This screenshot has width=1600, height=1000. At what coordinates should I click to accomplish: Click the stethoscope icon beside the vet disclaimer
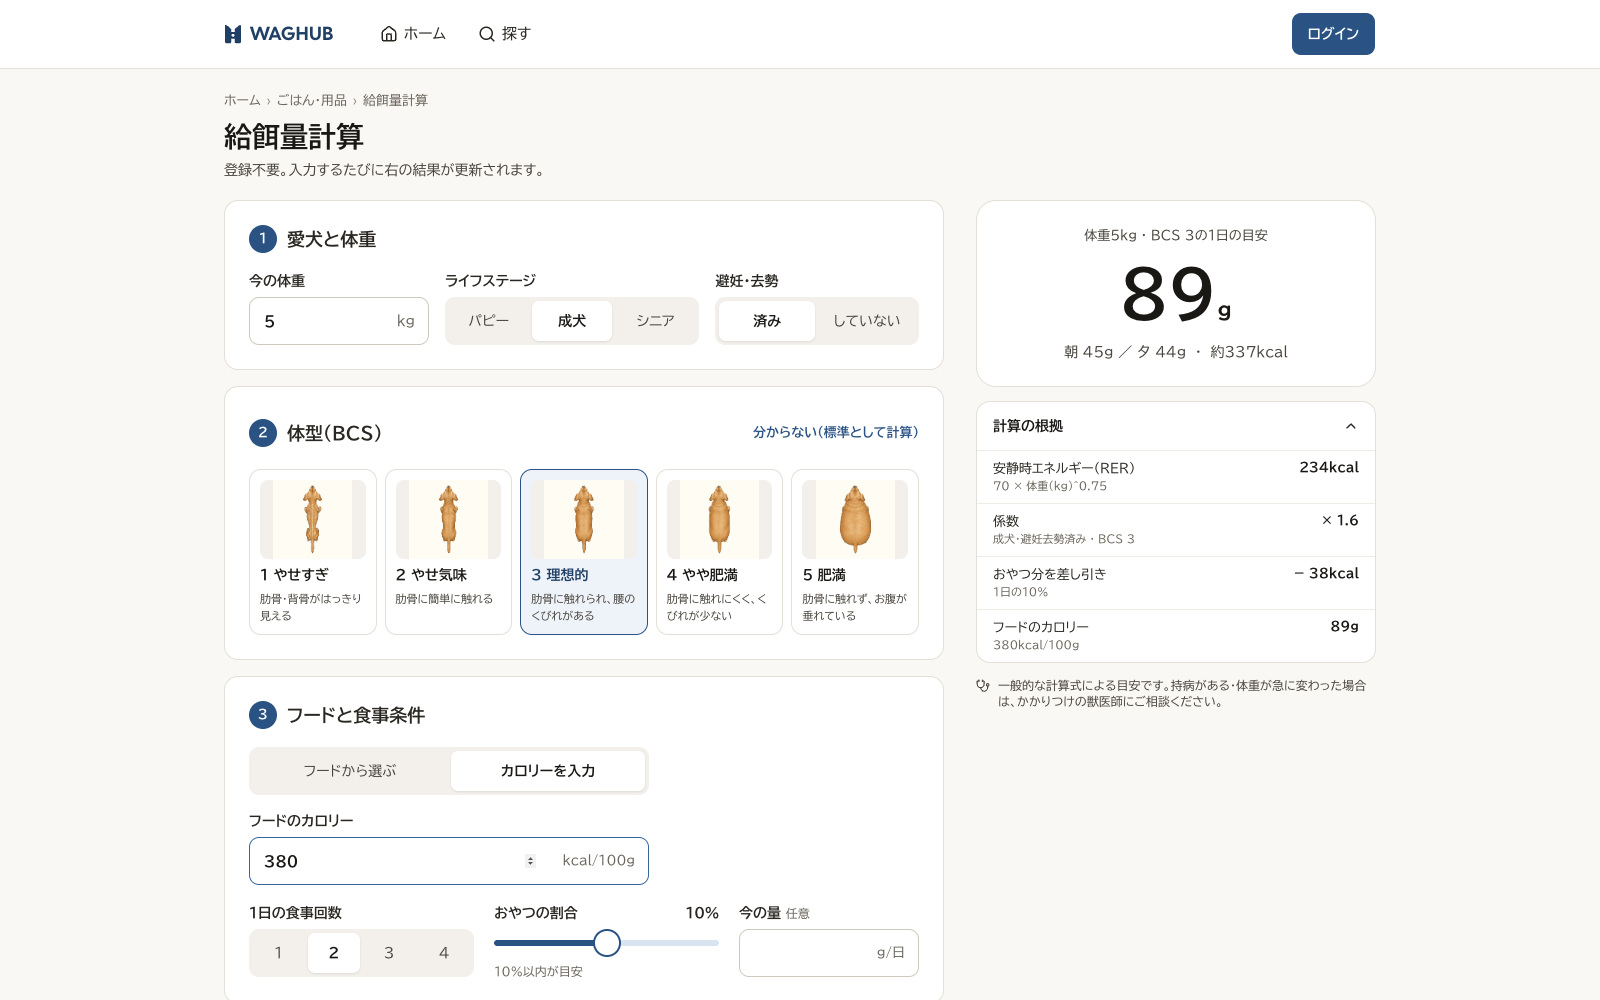click(x=983, y=686)
